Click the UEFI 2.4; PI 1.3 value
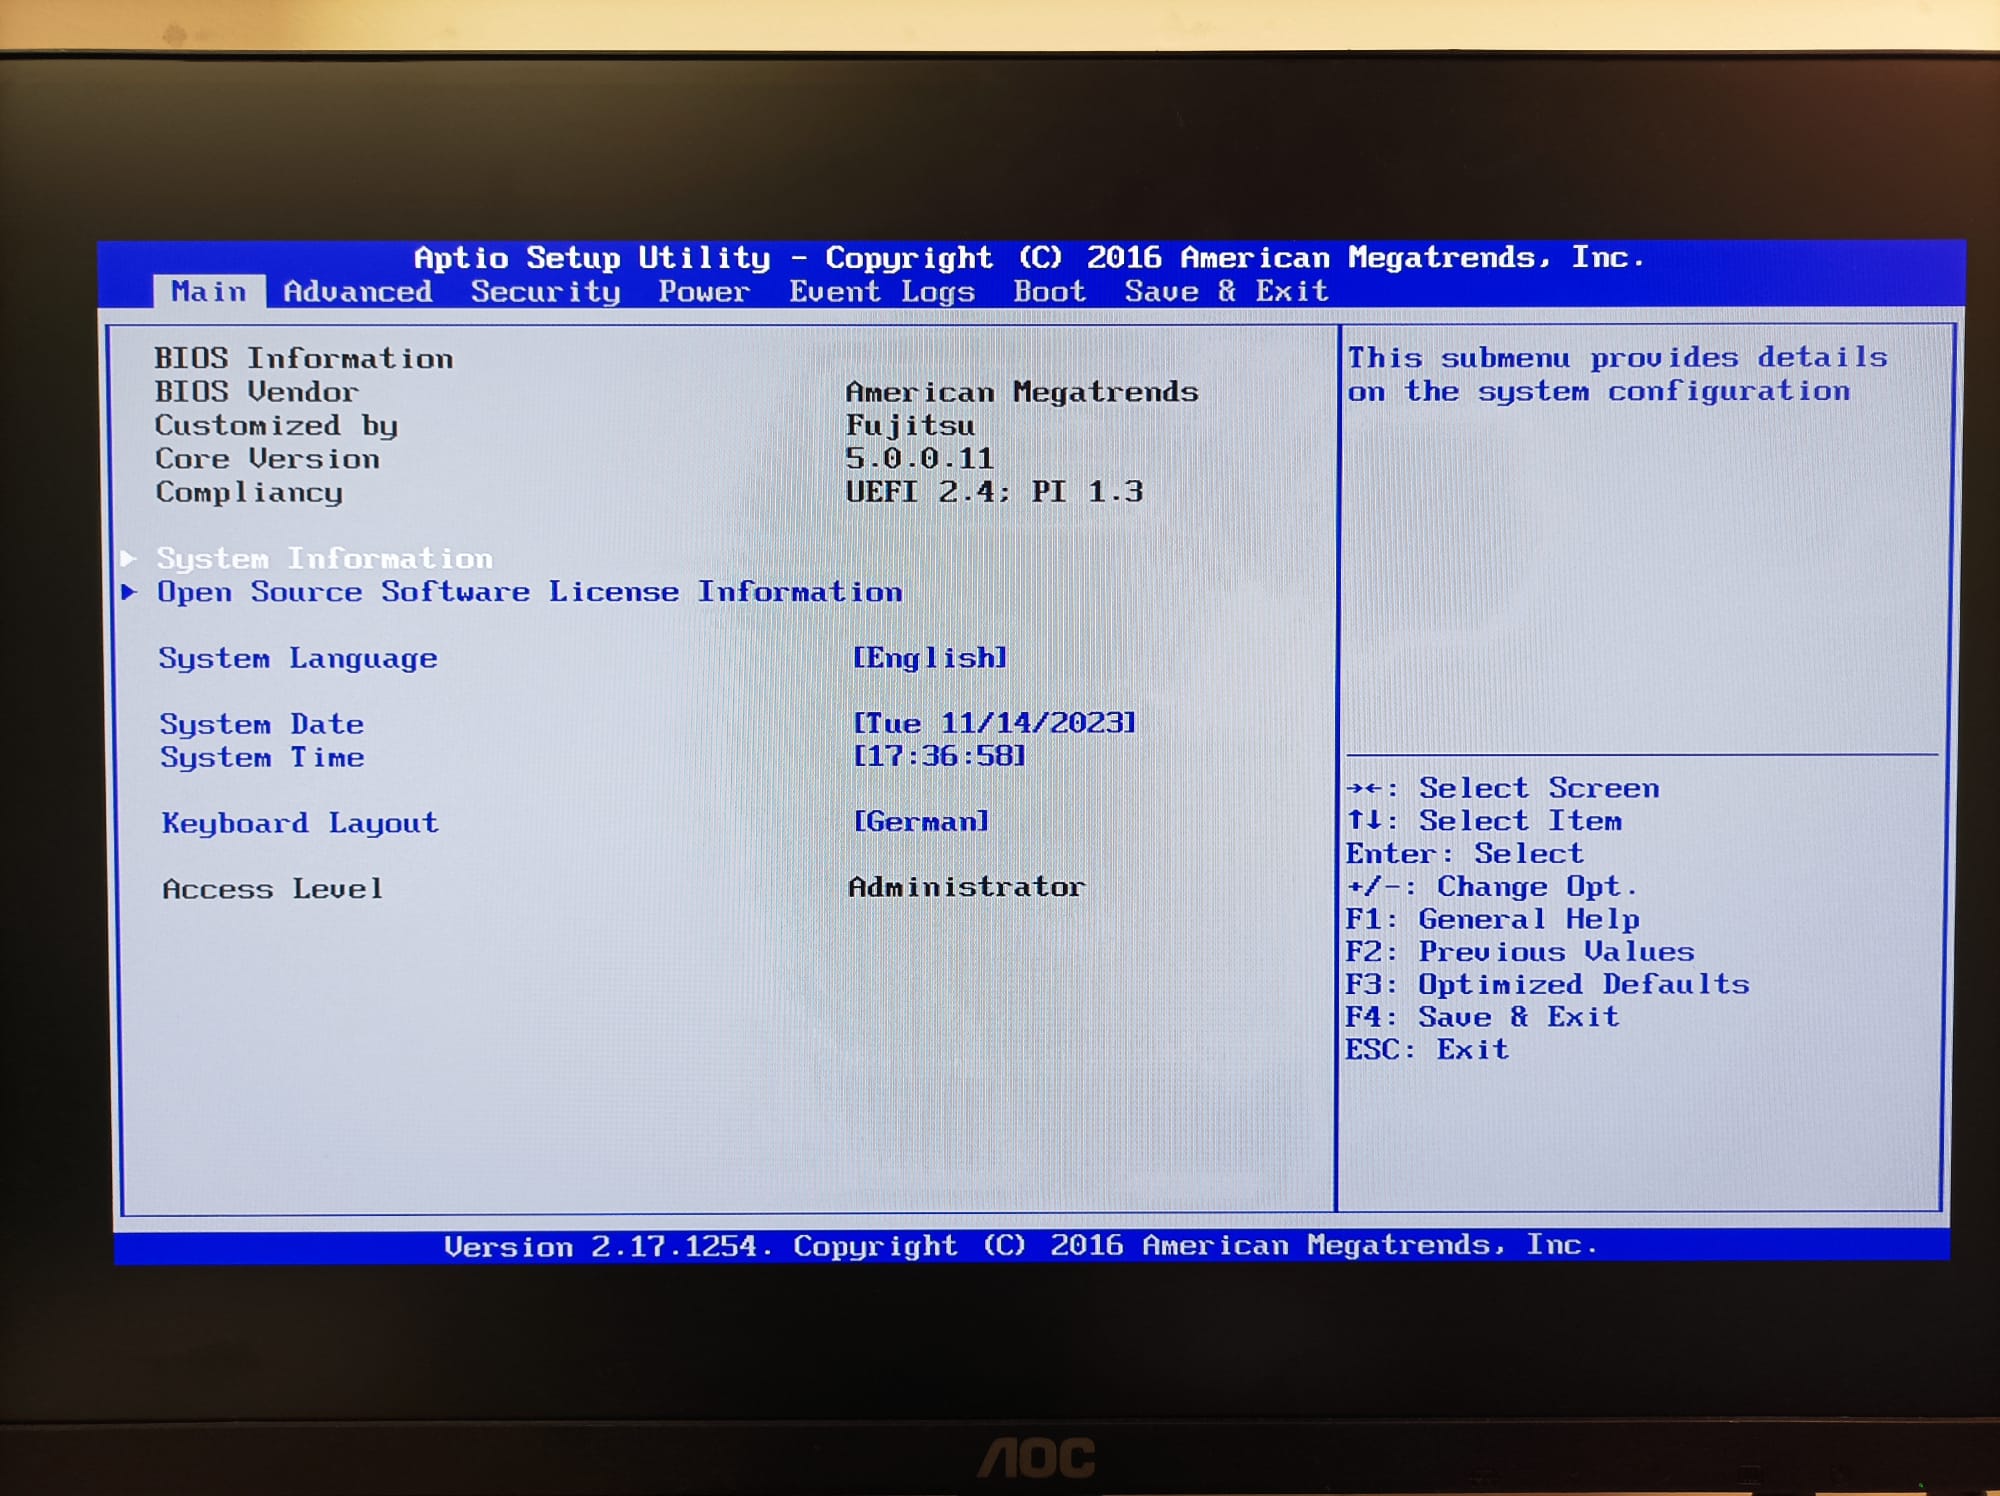 coord(994,491)
